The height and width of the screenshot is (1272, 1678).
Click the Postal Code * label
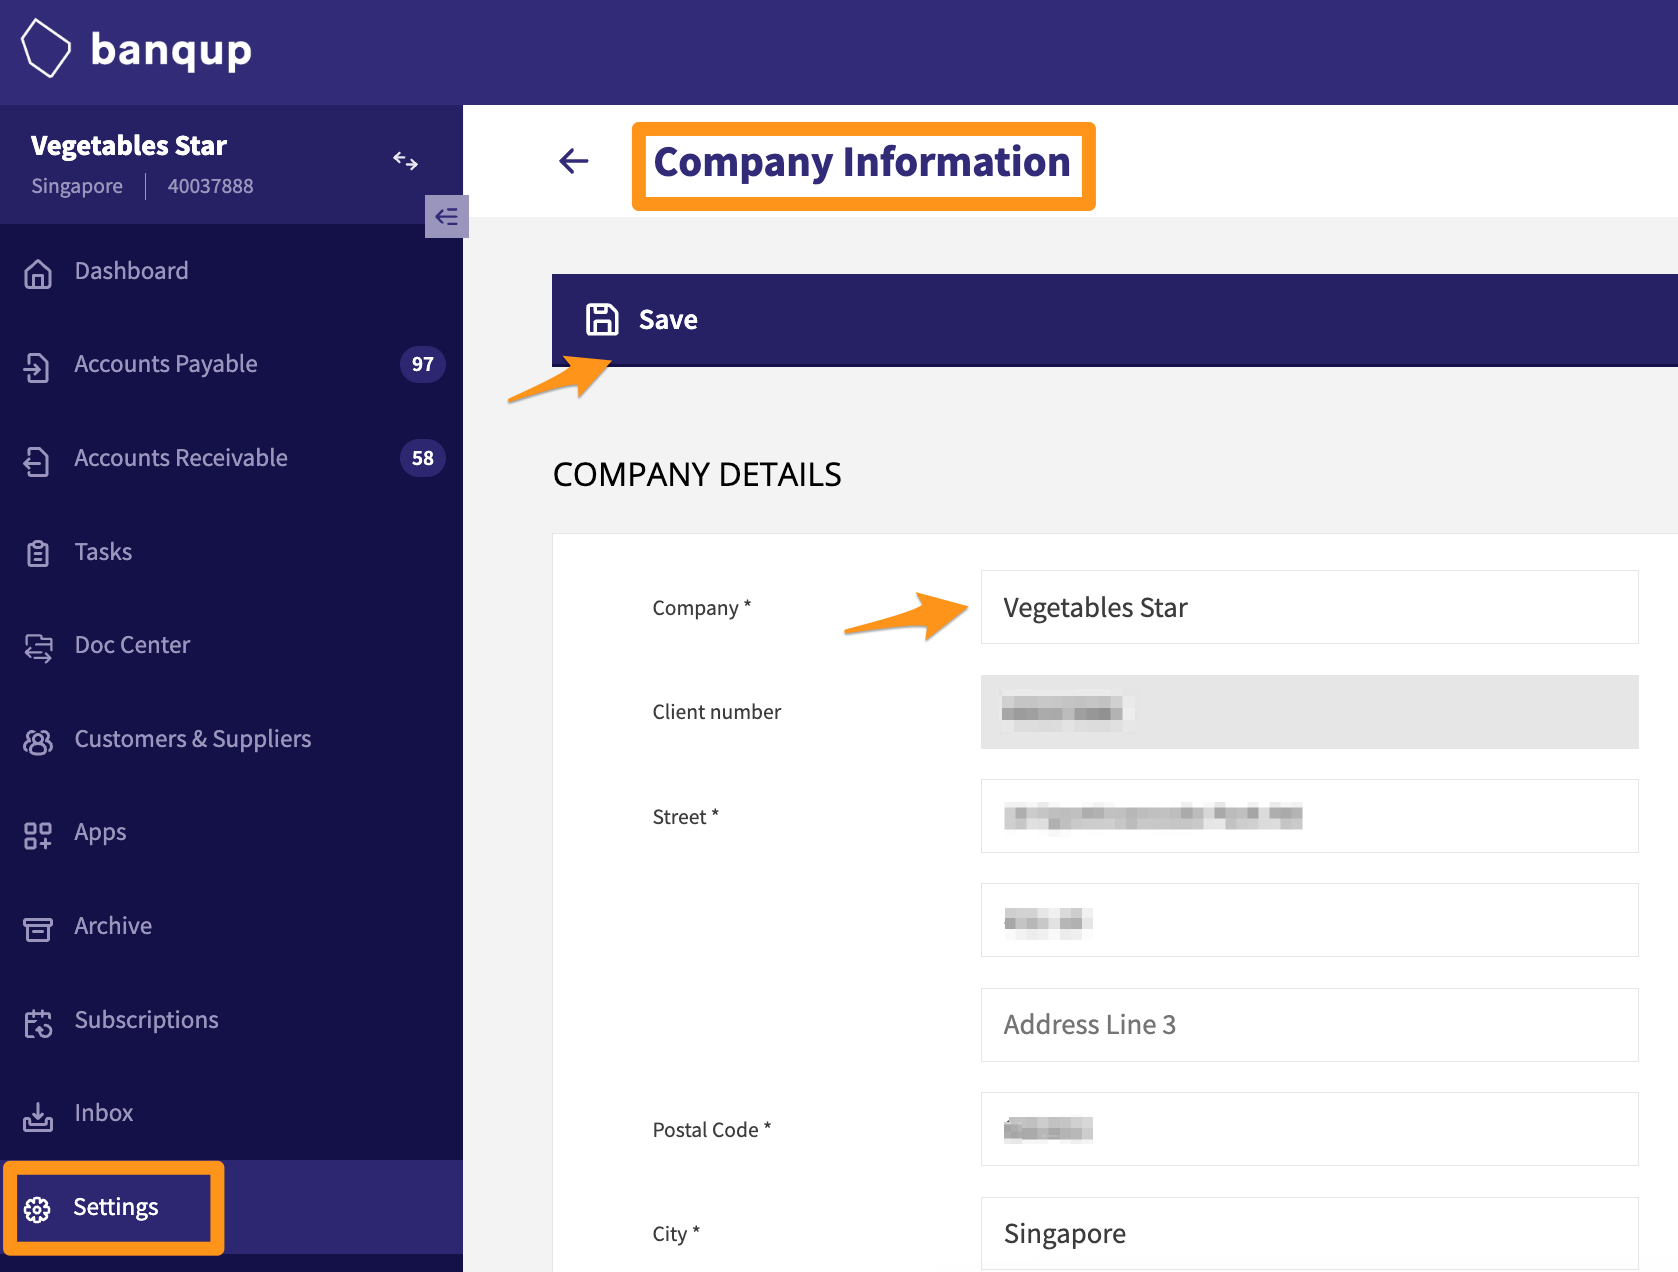712,1130
